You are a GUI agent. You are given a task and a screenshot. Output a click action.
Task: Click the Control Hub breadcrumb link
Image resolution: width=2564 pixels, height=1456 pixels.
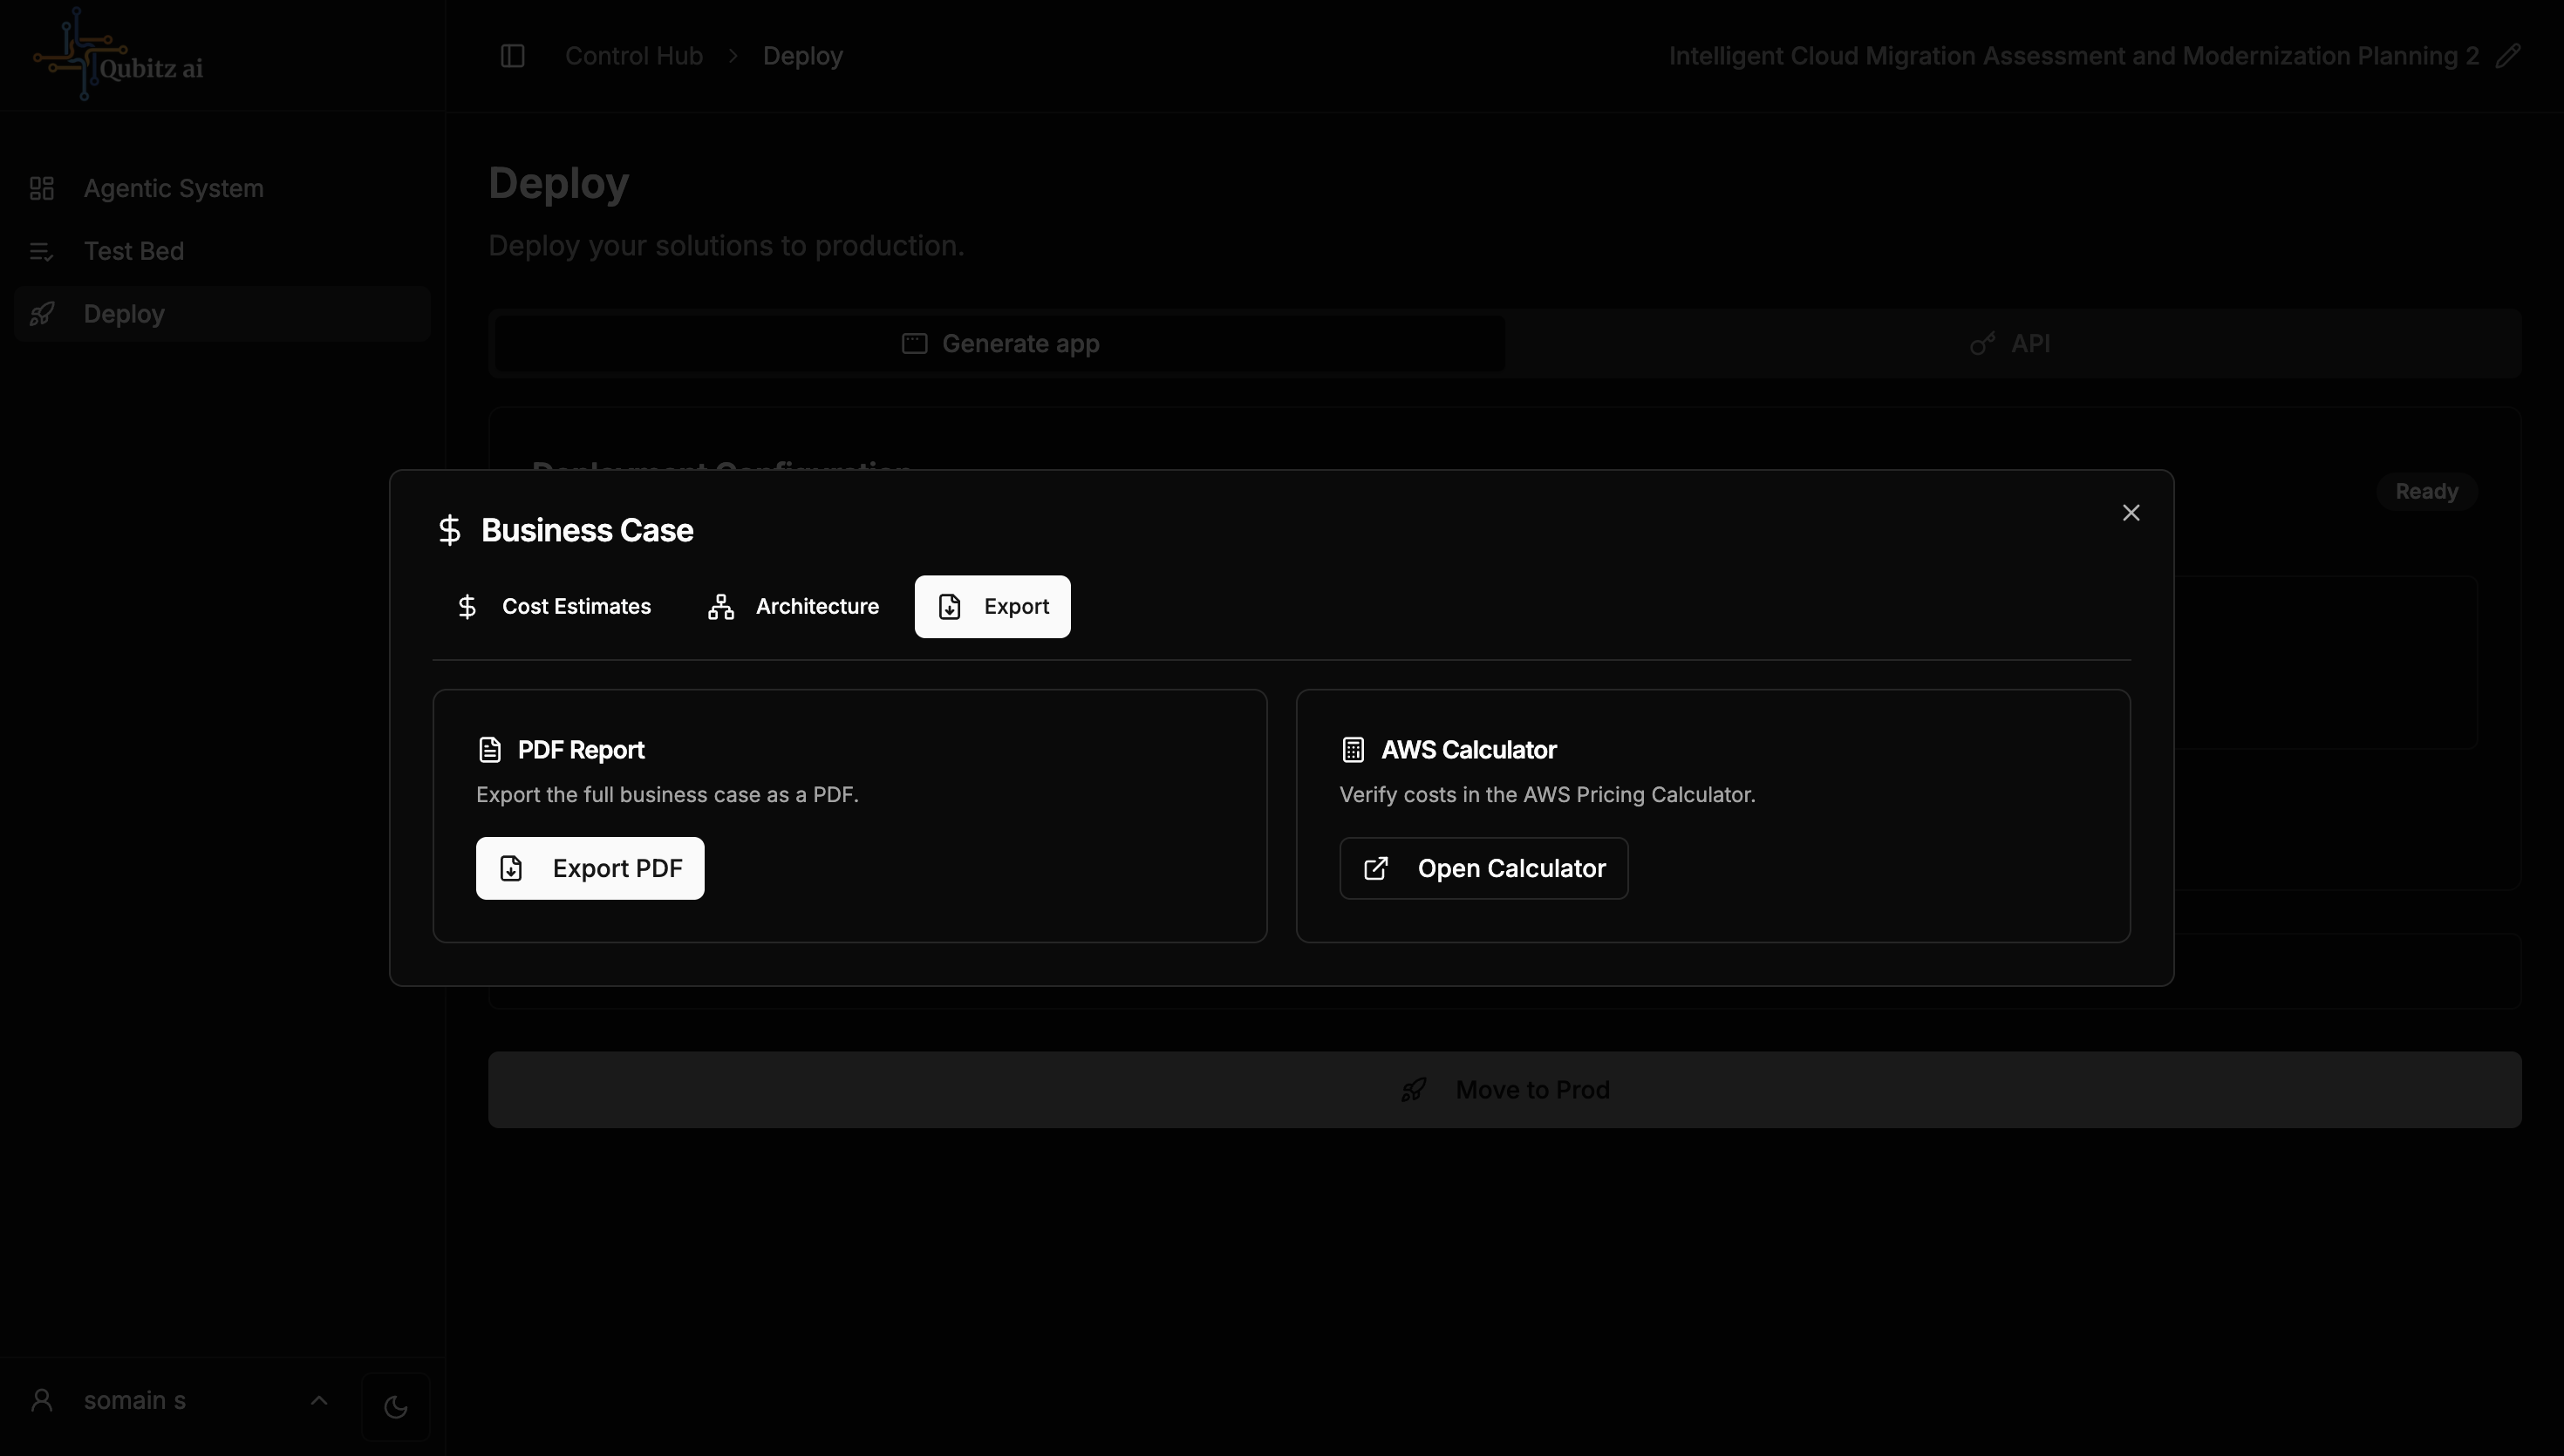[x=633, y=56]
